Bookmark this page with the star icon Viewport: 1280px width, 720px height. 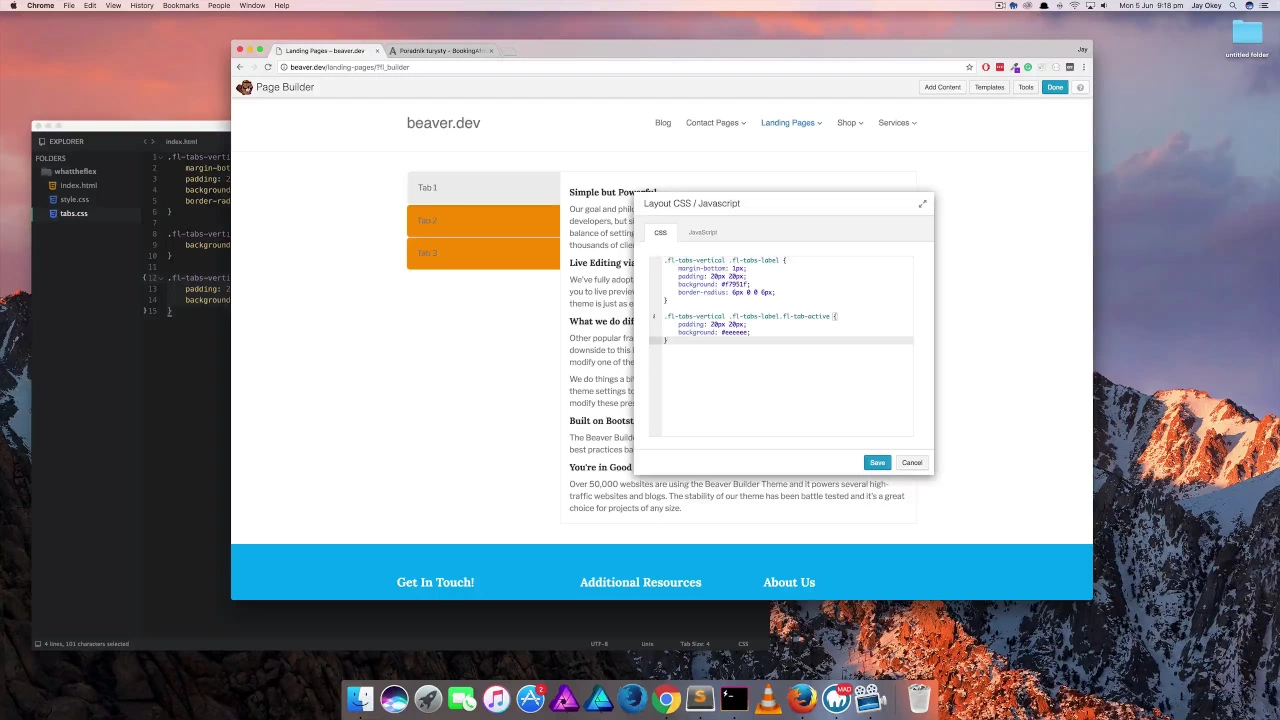pos(969,67)
